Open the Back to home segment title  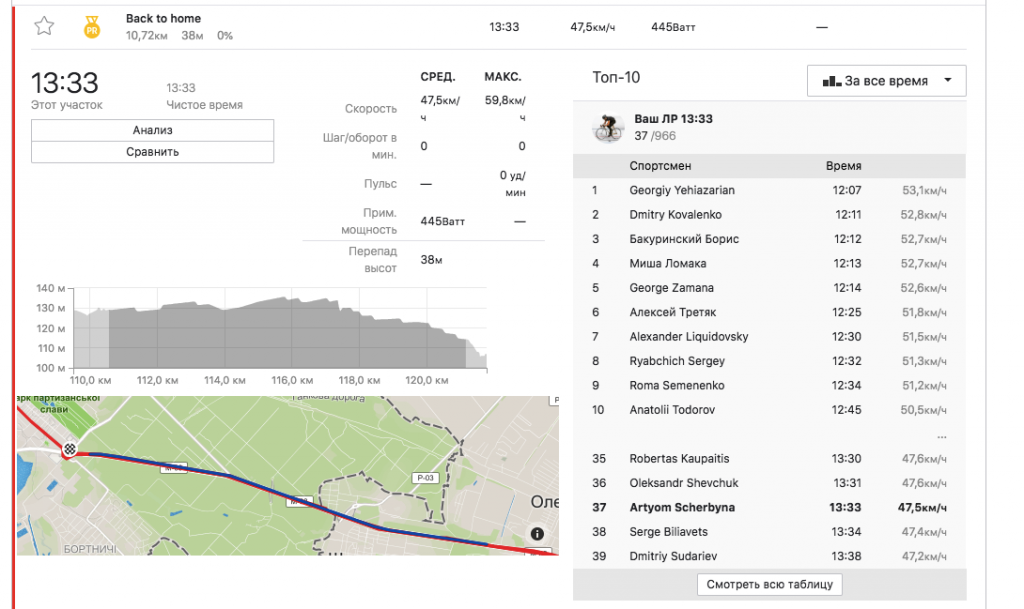pos(163,19)
